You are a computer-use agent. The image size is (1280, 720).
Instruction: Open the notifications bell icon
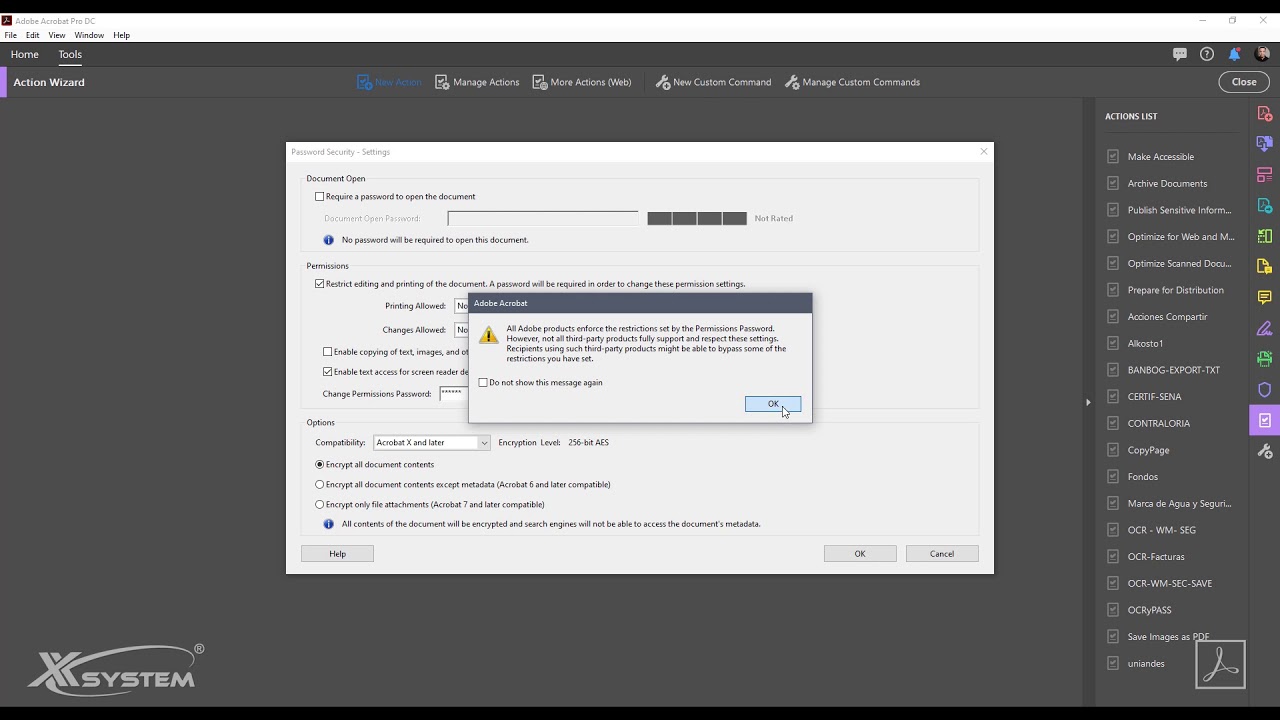click(1235, 54)
